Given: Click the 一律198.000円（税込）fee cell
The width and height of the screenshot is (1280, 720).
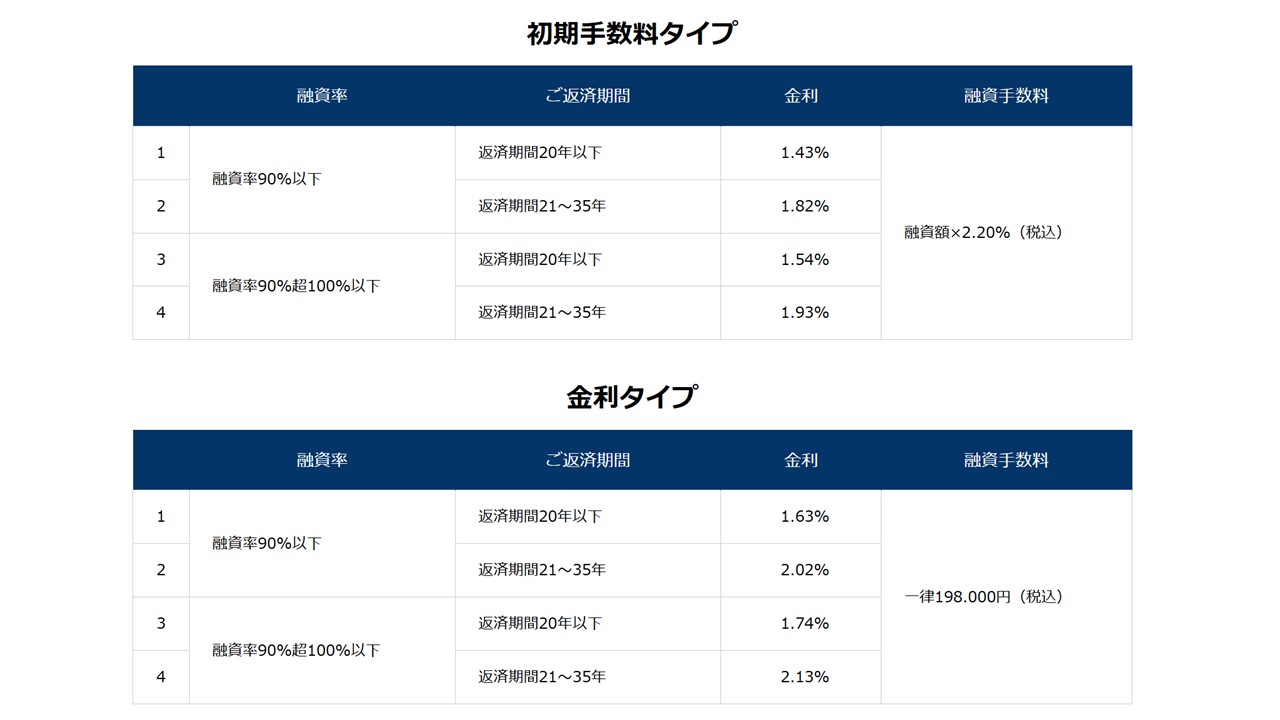Looking at the screenshot, I should 983,597.
